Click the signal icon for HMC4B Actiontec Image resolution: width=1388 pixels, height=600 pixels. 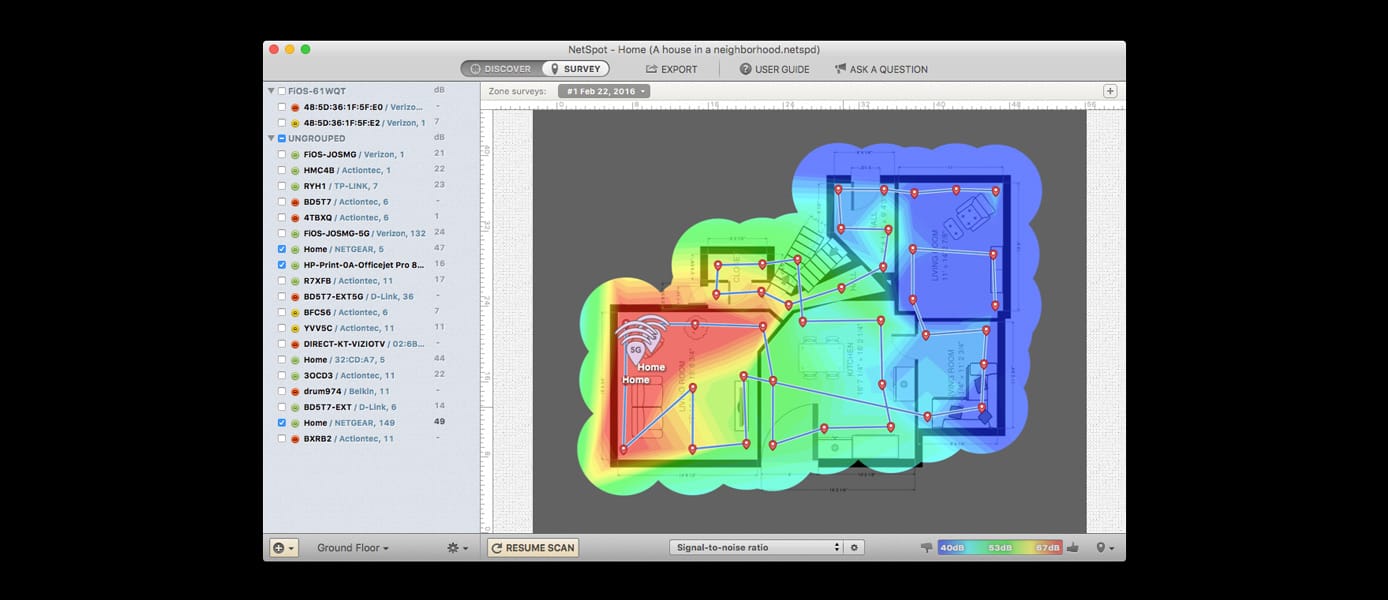point(295,171)
